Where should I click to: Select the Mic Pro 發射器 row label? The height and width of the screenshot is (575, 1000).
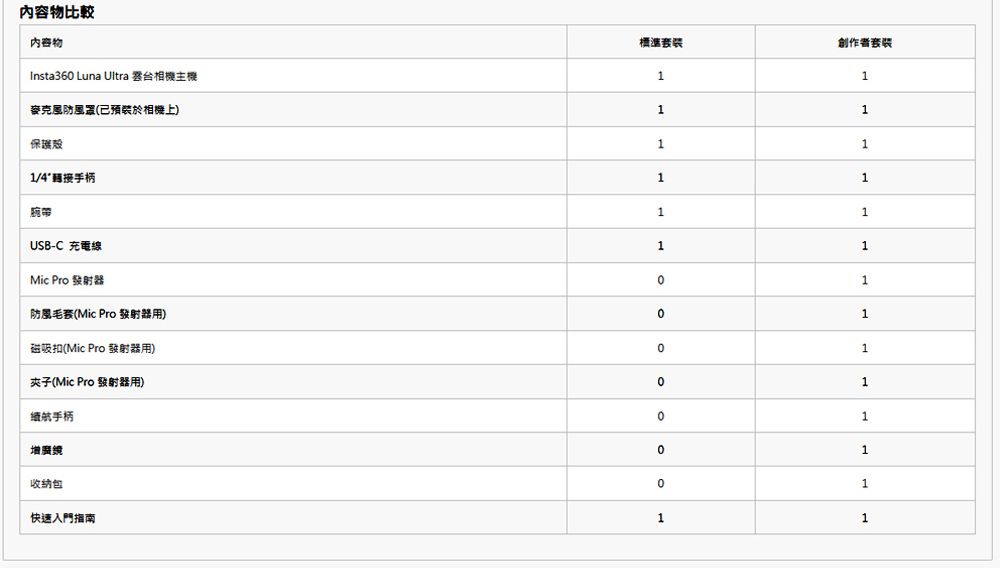click(67, 280)
